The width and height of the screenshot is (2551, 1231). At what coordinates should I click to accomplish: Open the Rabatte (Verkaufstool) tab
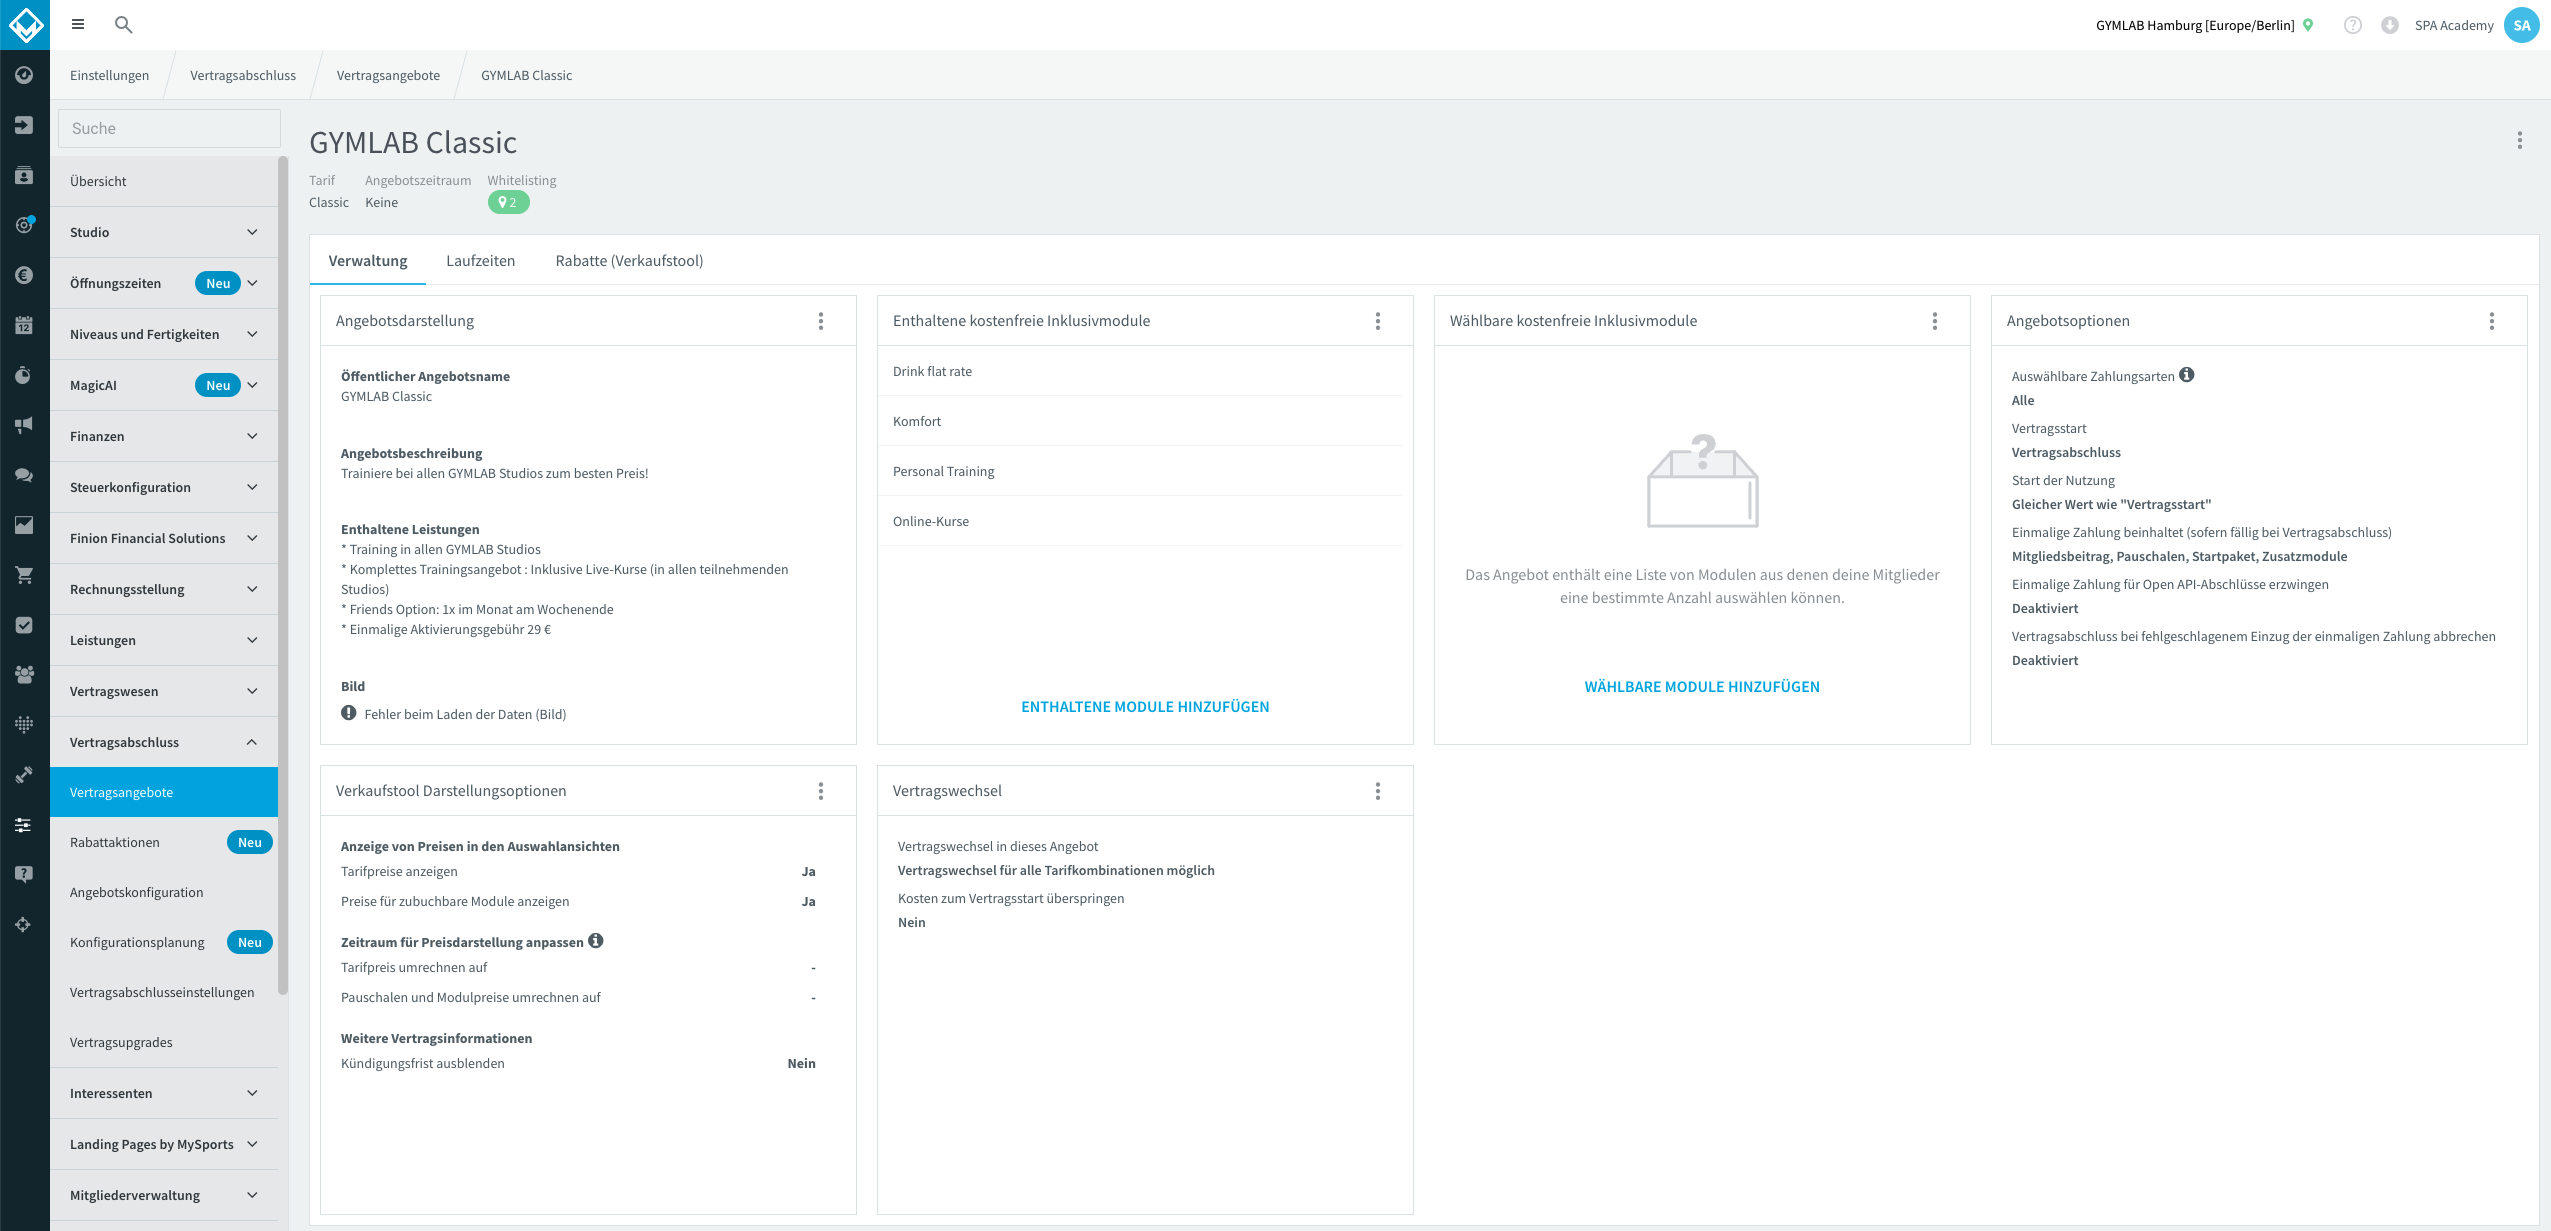pyautogui.click(x=629, y=261)
